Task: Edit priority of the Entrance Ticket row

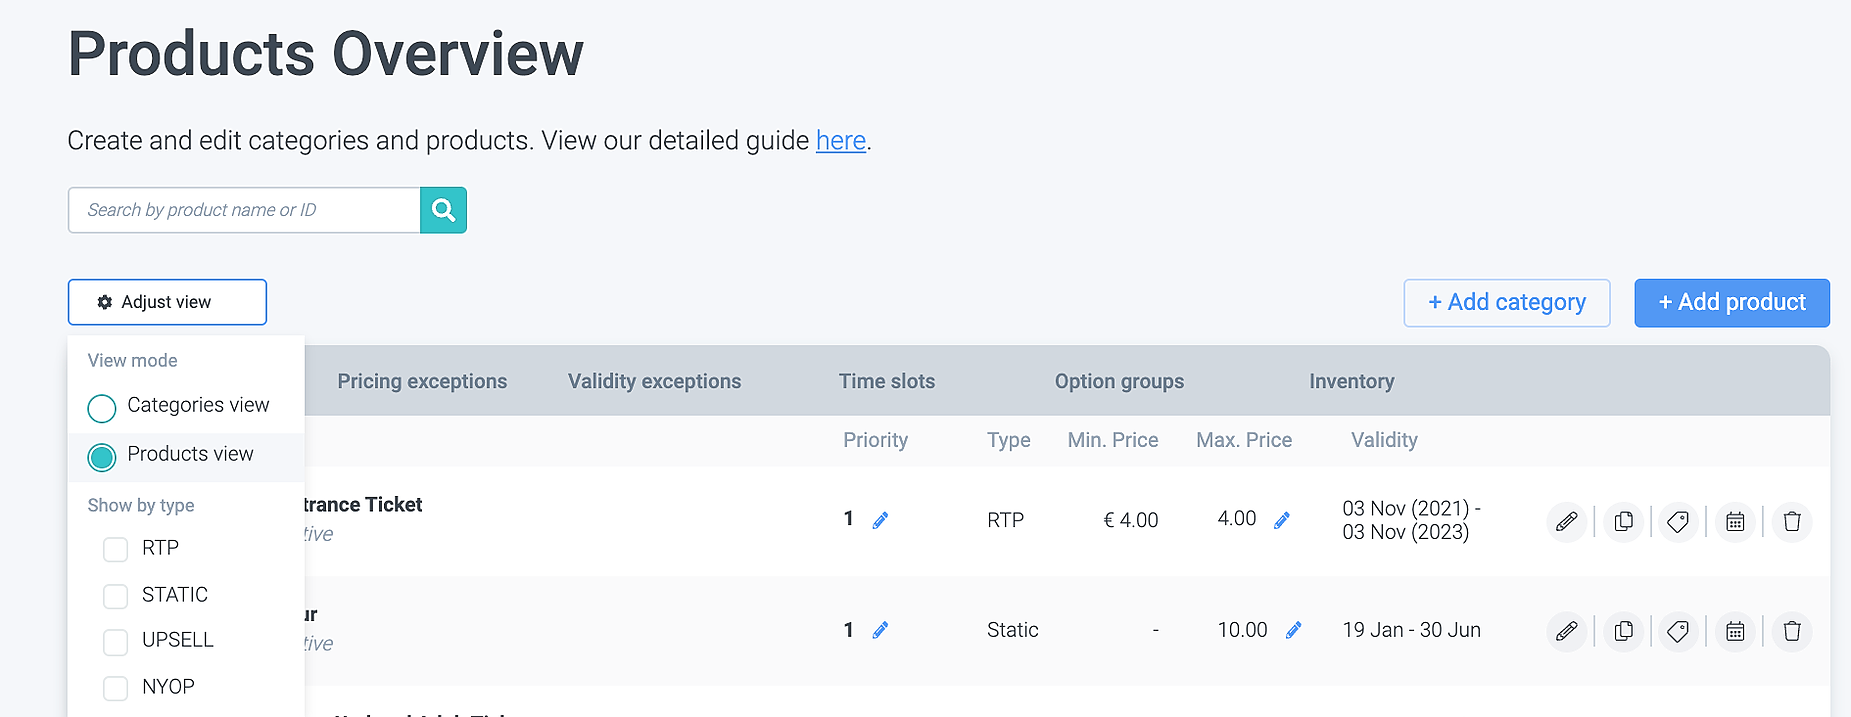Action: click(880, 520)
